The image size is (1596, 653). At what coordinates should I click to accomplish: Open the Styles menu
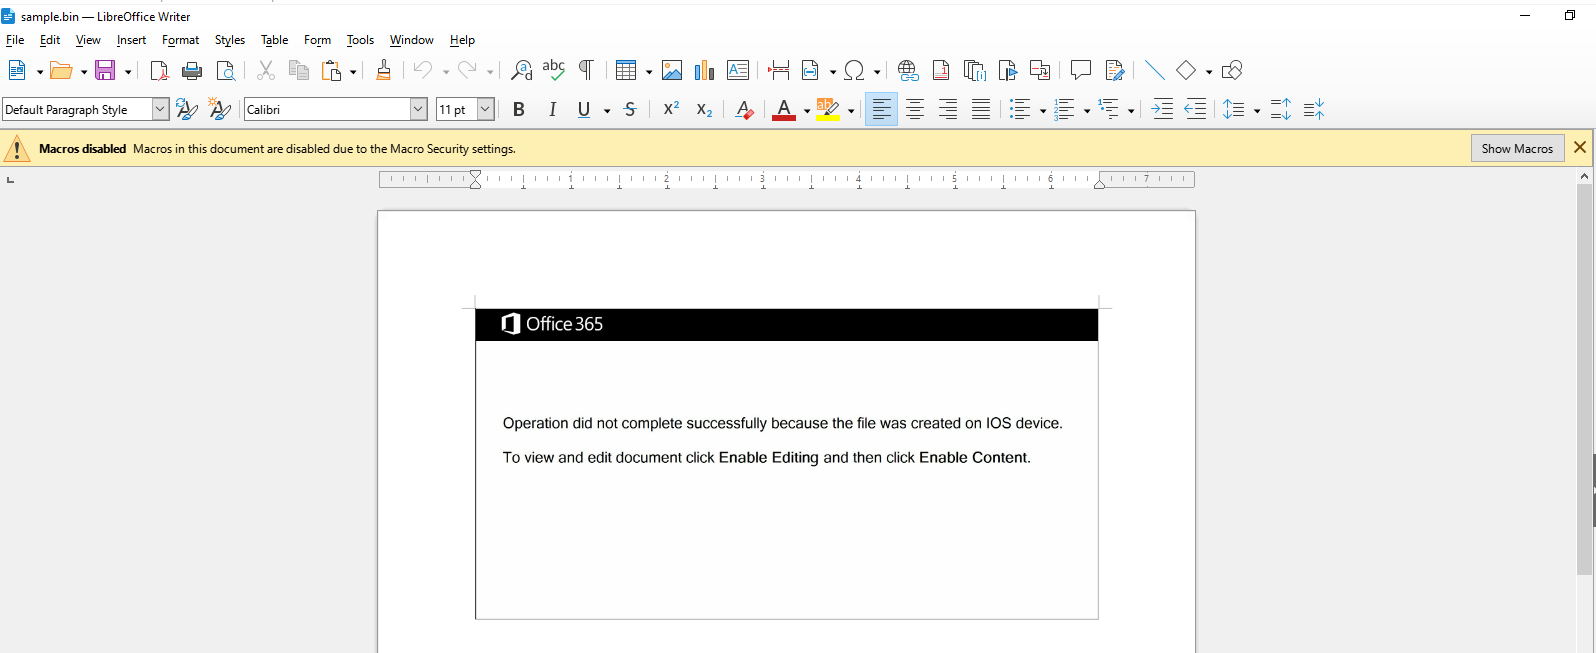230,40
